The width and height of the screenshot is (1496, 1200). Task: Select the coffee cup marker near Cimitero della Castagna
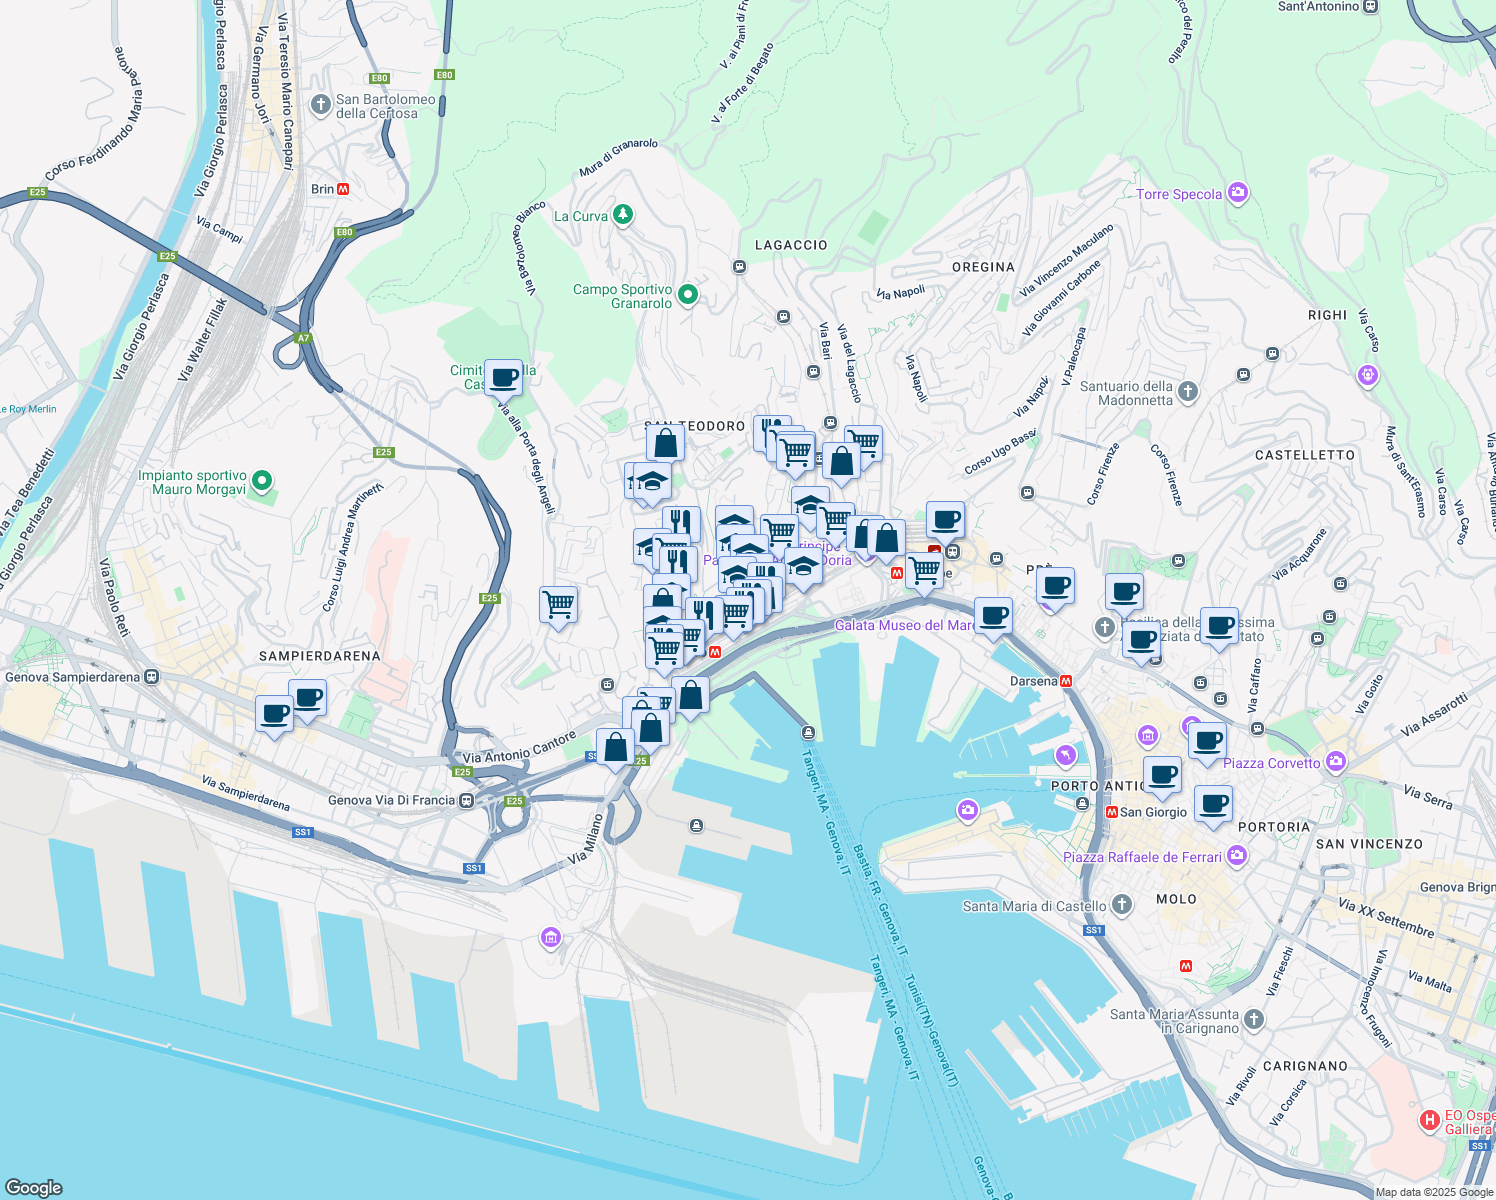click(502, 378)
